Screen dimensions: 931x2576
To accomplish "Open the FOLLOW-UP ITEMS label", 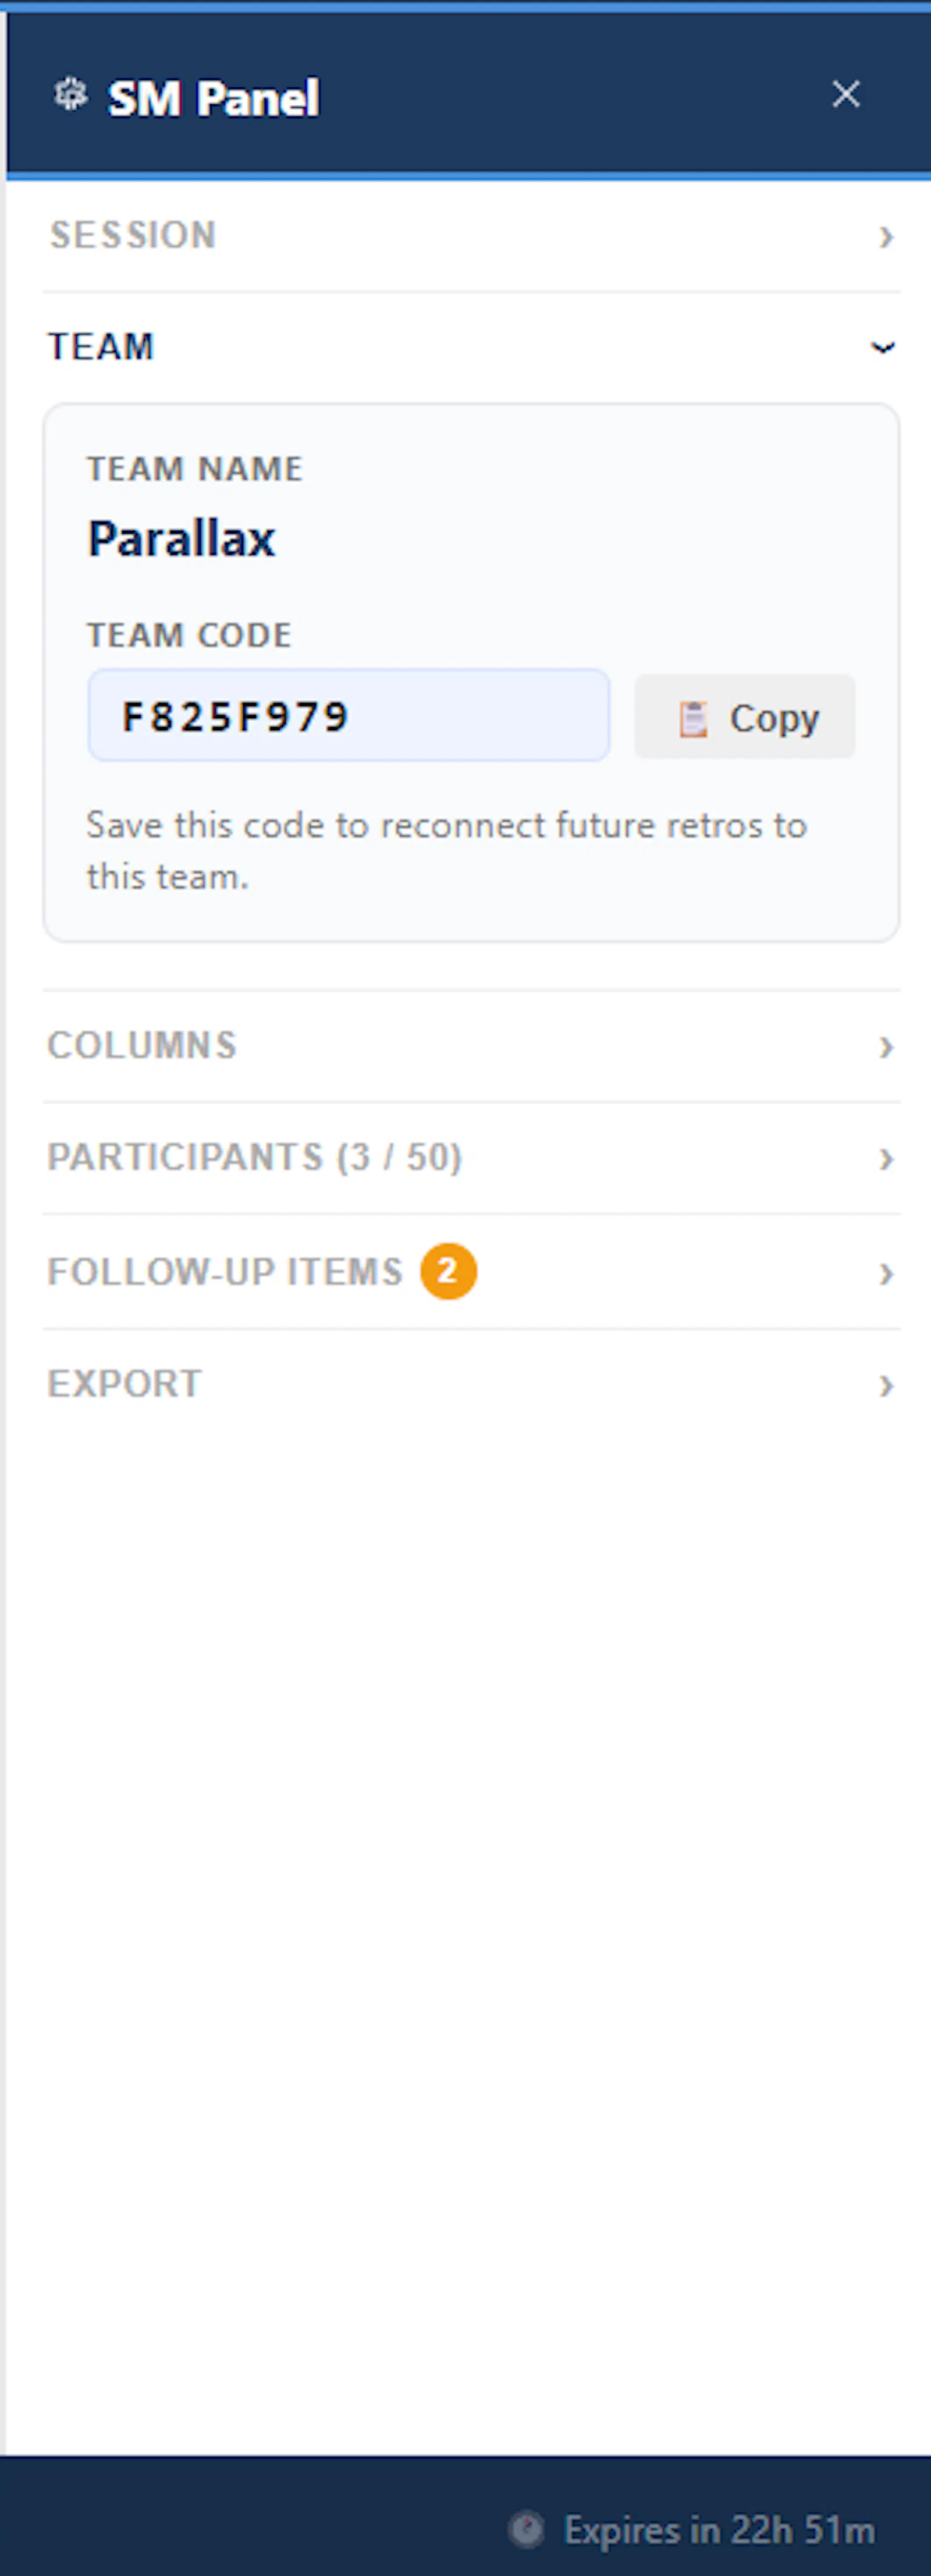I will tap(225, 1272).
